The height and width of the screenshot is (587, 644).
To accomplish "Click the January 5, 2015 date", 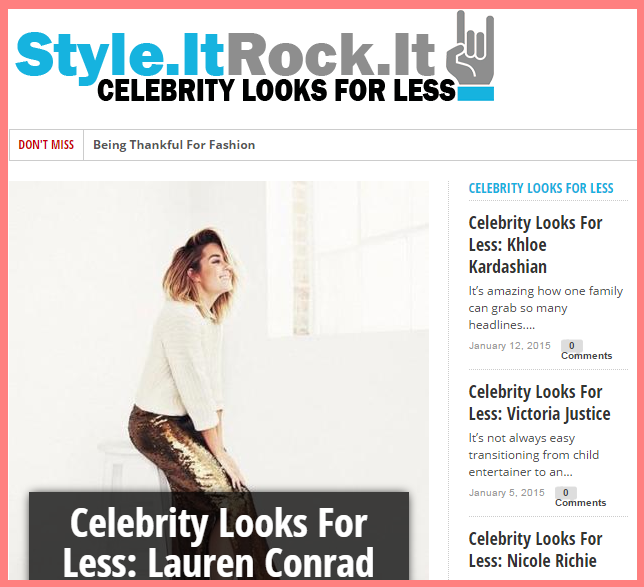I will point(506,493).
